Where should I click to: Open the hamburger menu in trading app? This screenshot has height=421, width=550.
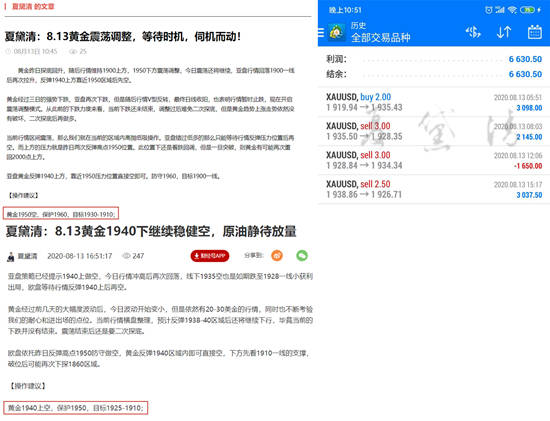pyautogui.click(x=321, y=33)
